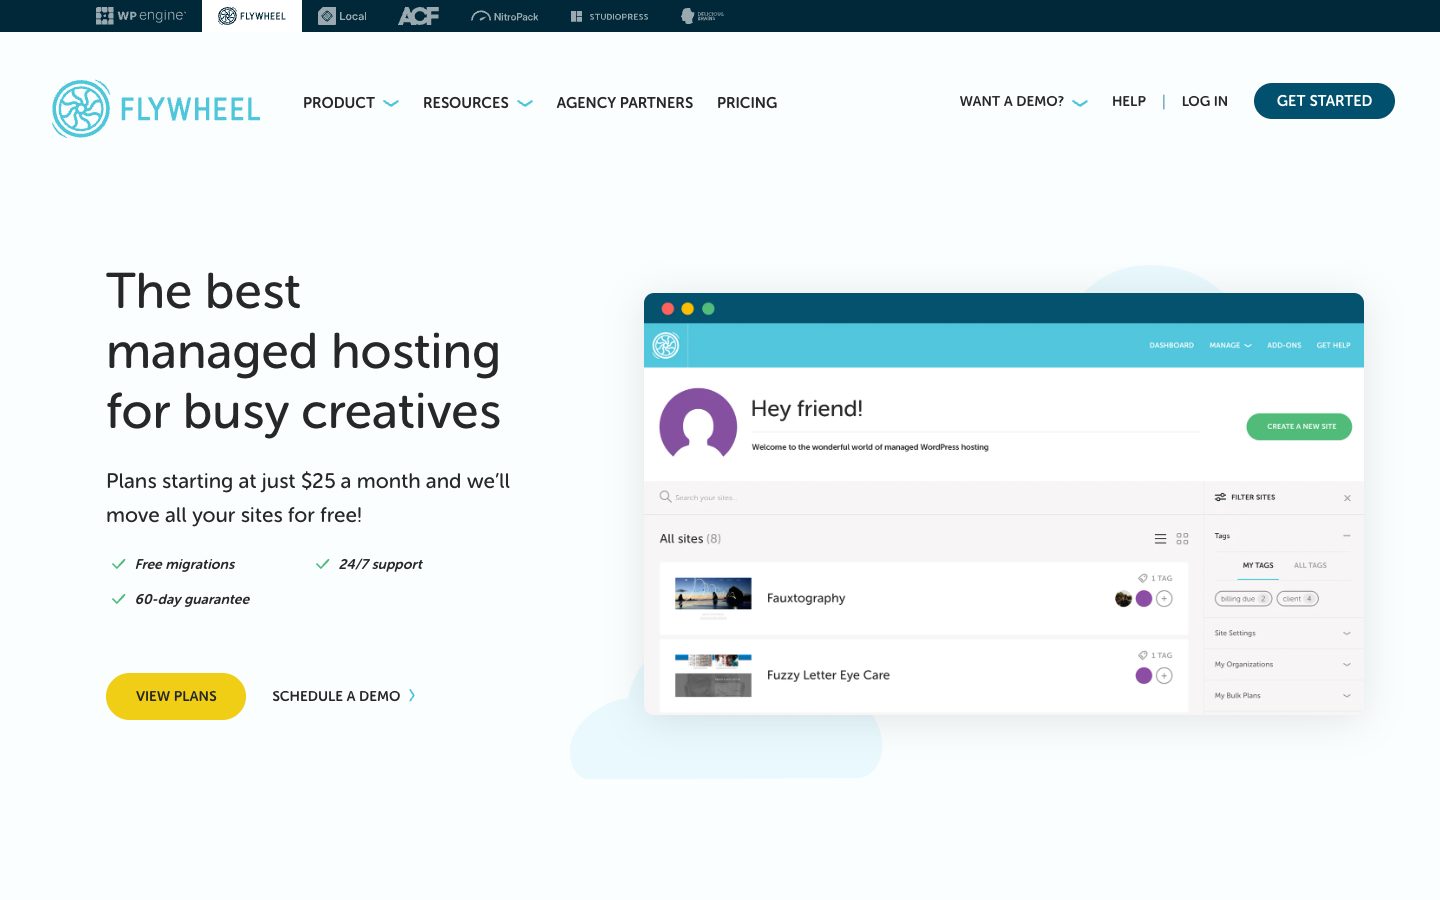Close the Filter Sites panel
This screenshot has width=1440, height=900.
click(1347, 498)
